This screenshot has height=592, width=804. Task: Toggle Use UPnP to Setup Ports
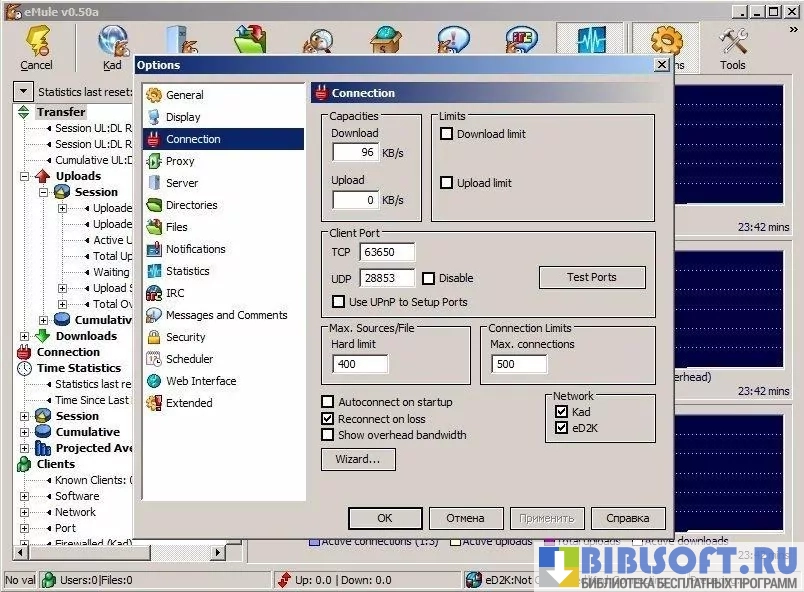340,302
